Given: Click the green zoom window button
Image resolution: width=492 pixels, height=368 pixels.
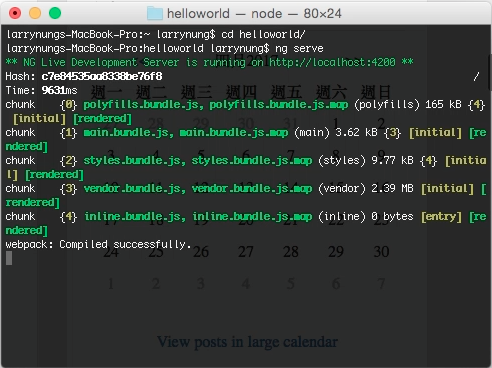Looking at the screenshot, I should (55, 13).
